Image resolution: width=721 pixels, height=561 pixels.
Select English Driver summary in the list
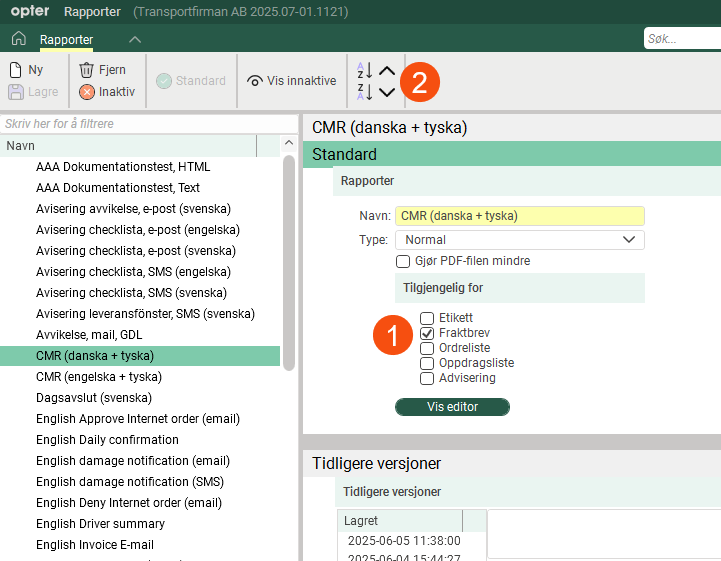point(100,524)
